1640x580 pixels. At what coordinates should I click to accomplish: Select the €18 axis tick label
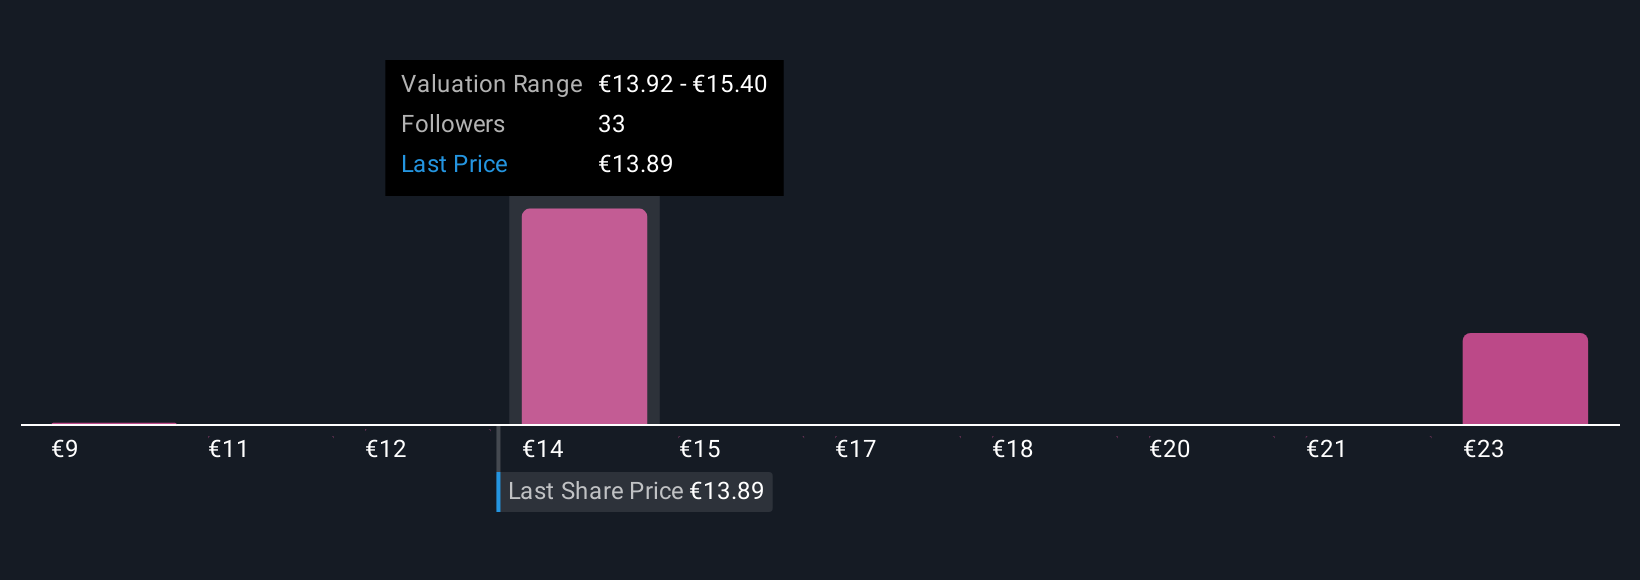(1013, 449)
